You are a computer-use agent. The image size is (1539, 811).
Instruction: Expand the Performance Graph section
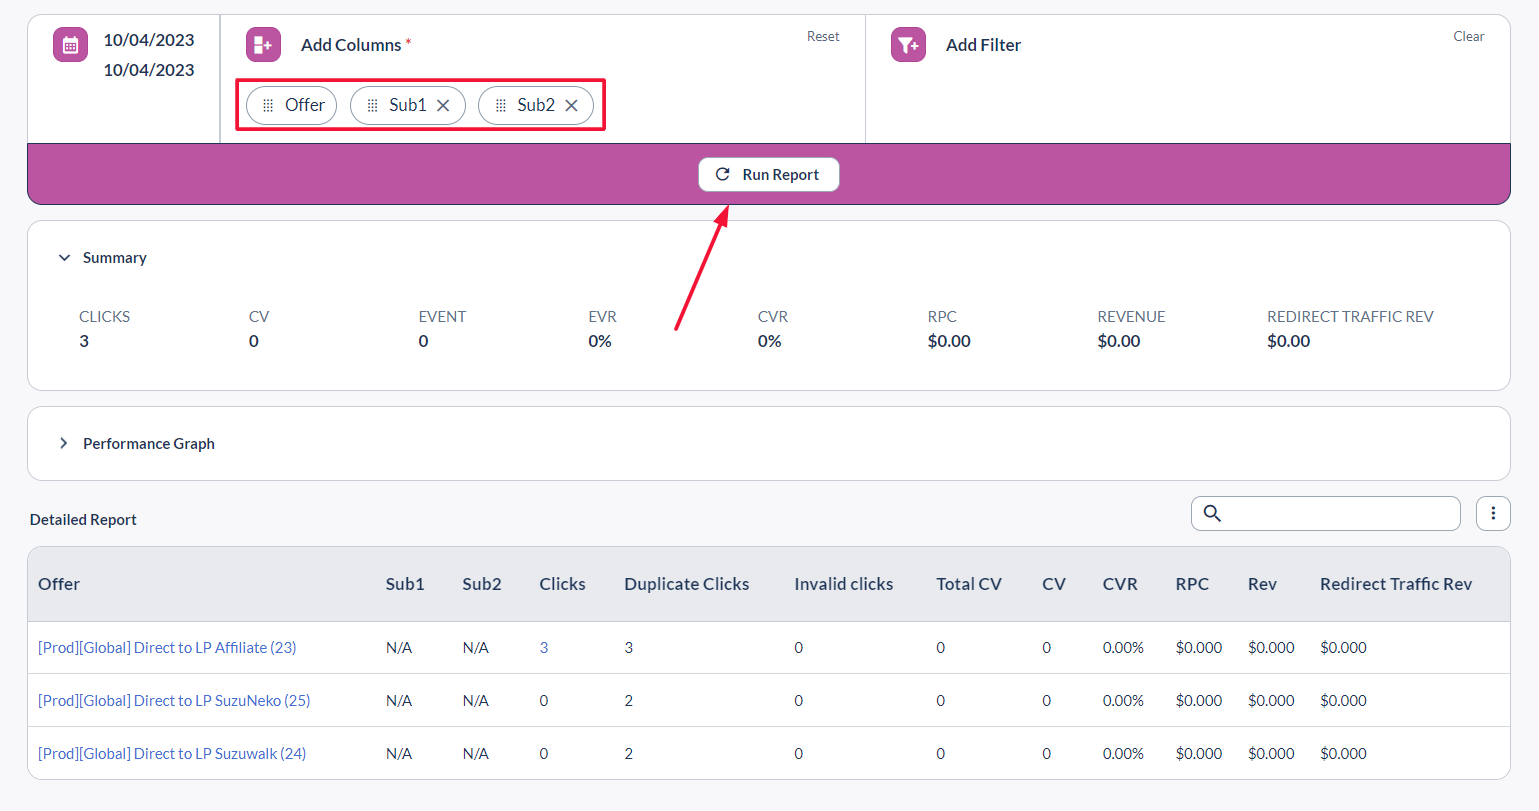64,443
